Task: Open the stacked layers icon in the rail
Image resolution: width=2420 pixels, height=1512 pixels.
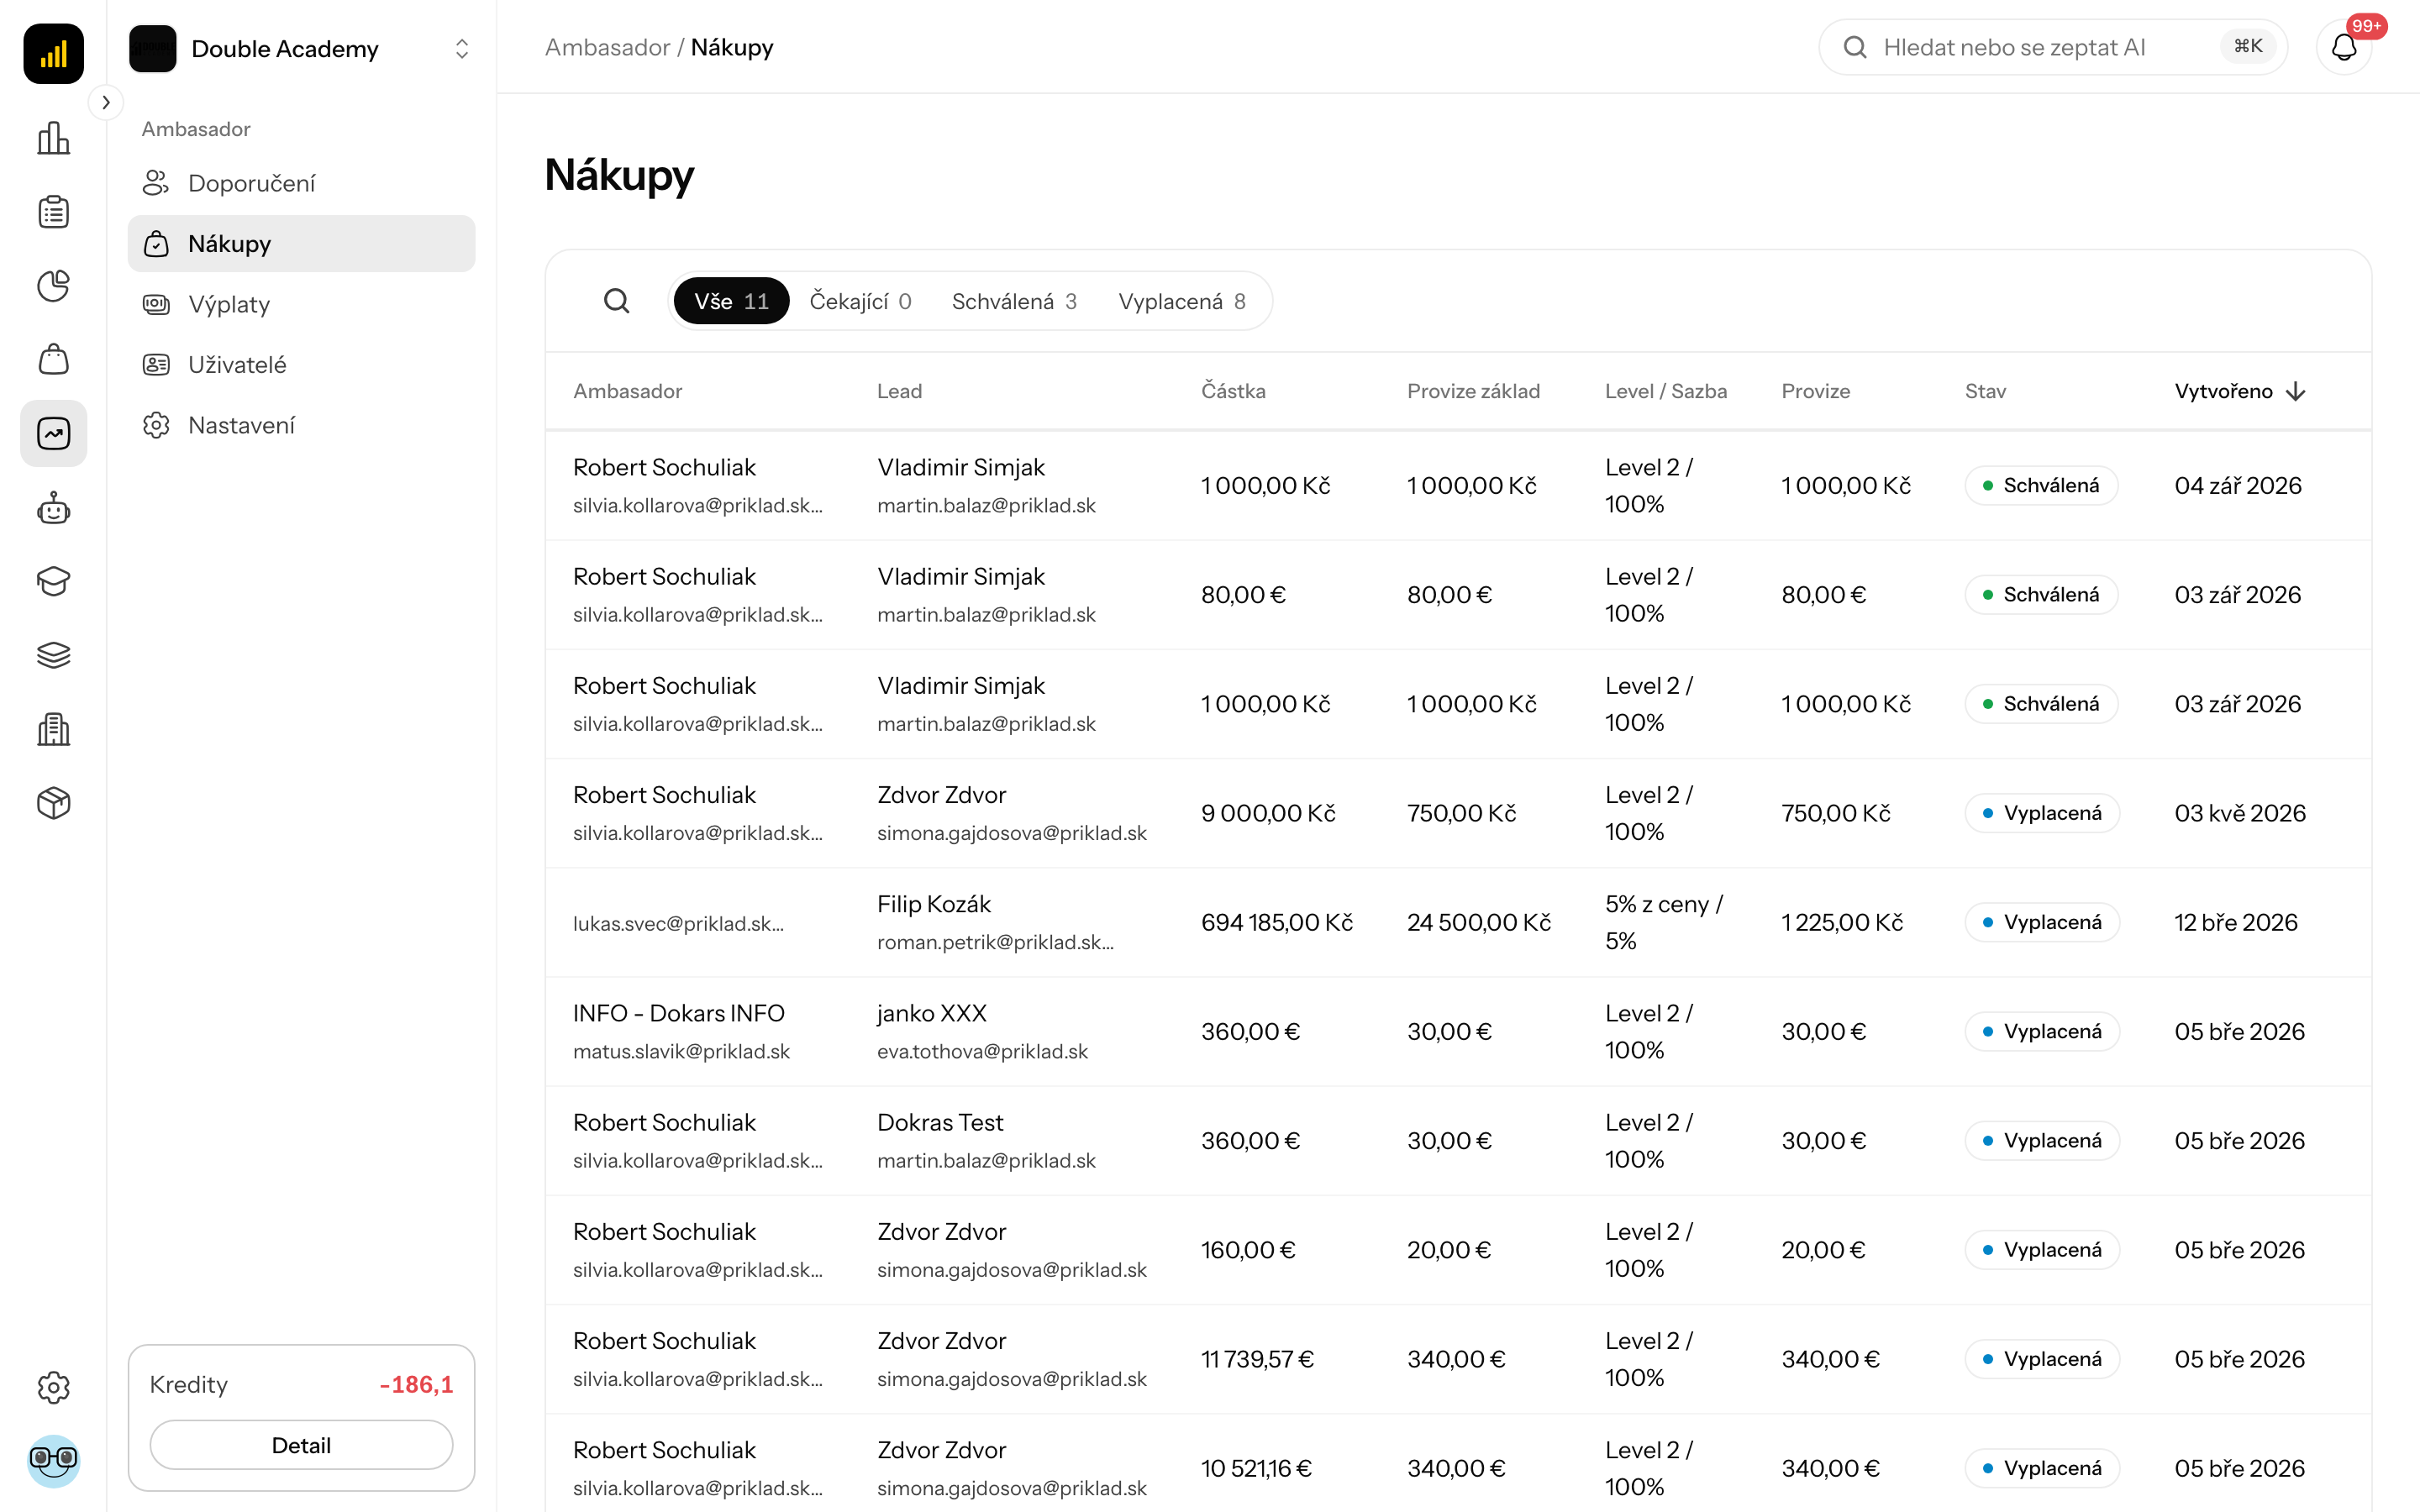Action: 54,655
